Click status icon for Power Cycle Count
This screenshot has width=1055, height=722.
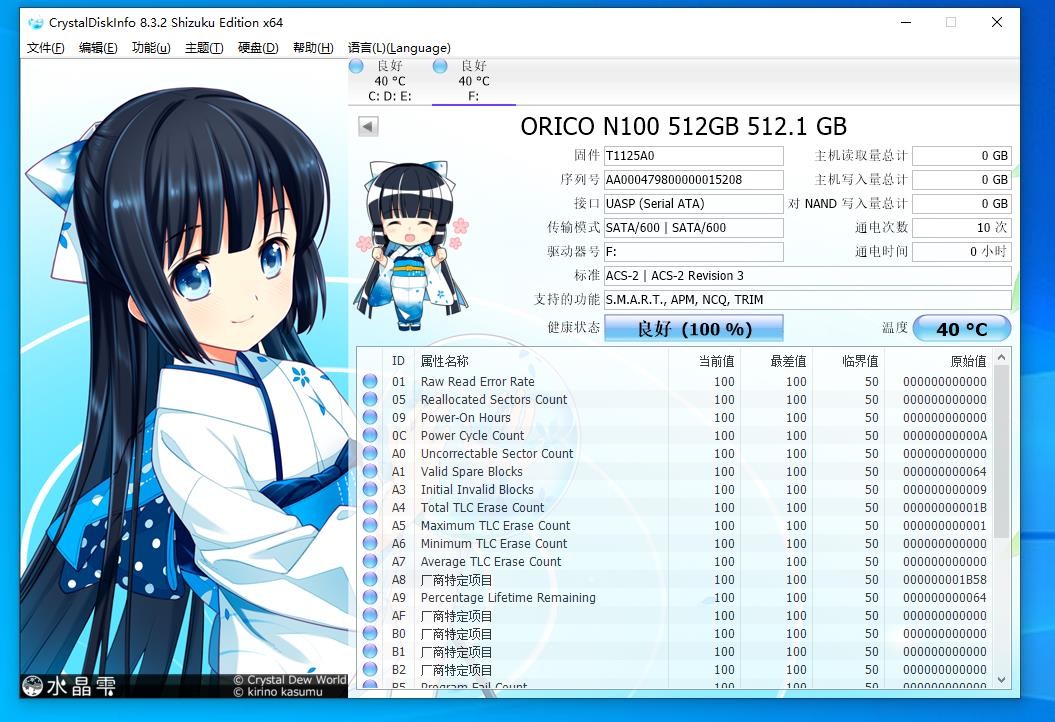pos(370,435)
